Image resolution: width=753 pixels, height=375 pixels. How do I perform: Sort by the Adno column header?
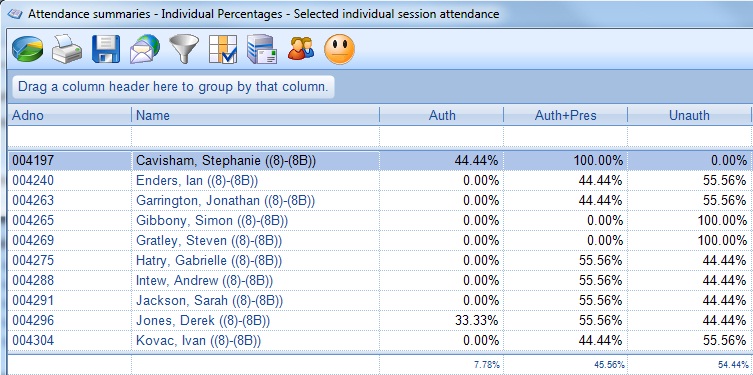click(69, 115)
